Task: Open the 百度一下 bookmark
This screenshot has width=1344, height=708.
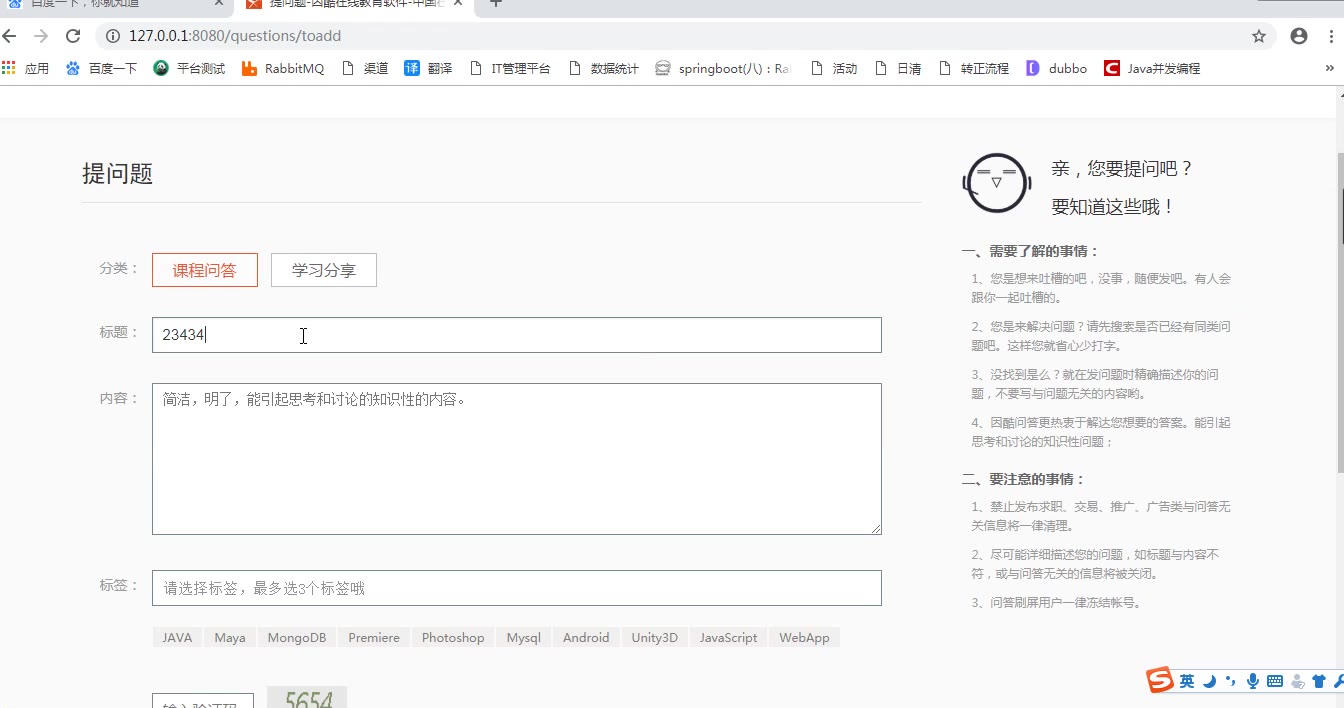Action: pyautogui.click(x=101, y=68)
